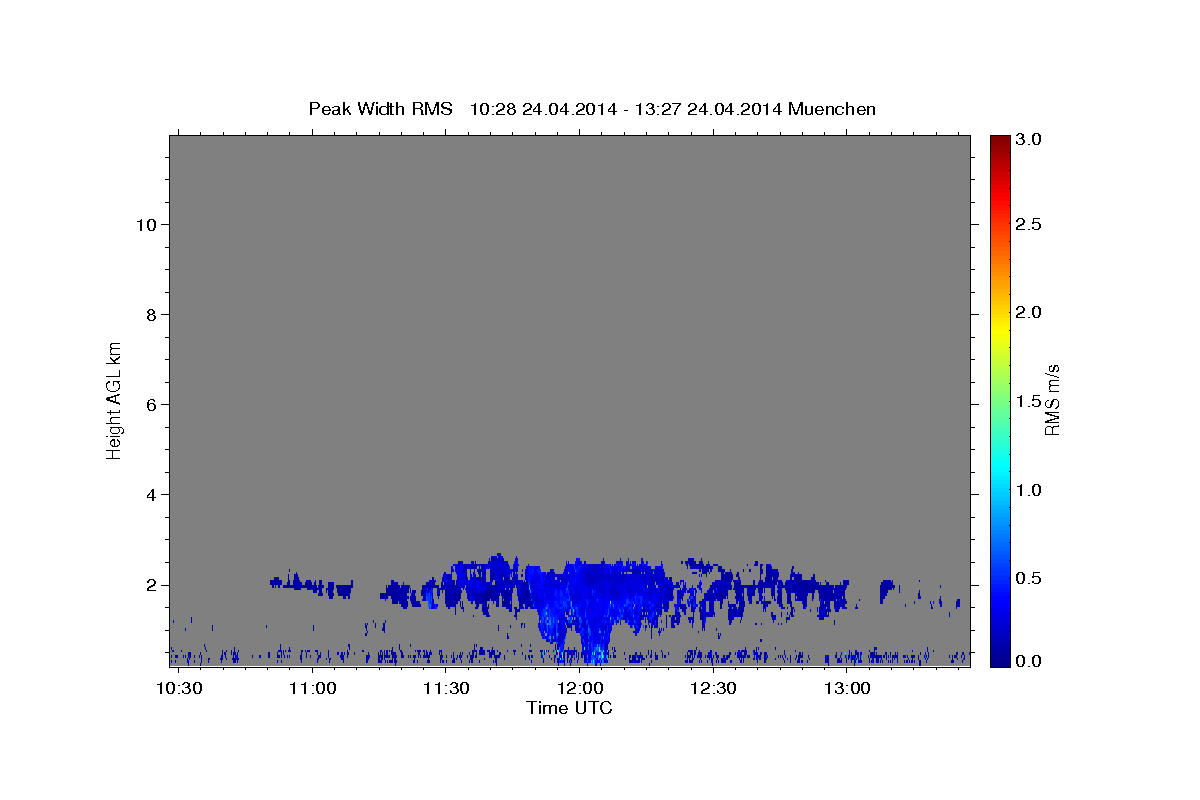This screenshot has height=800, width=1200.
Task: Click the colorbar value 2.0
Action: [x=1029, y=313]
